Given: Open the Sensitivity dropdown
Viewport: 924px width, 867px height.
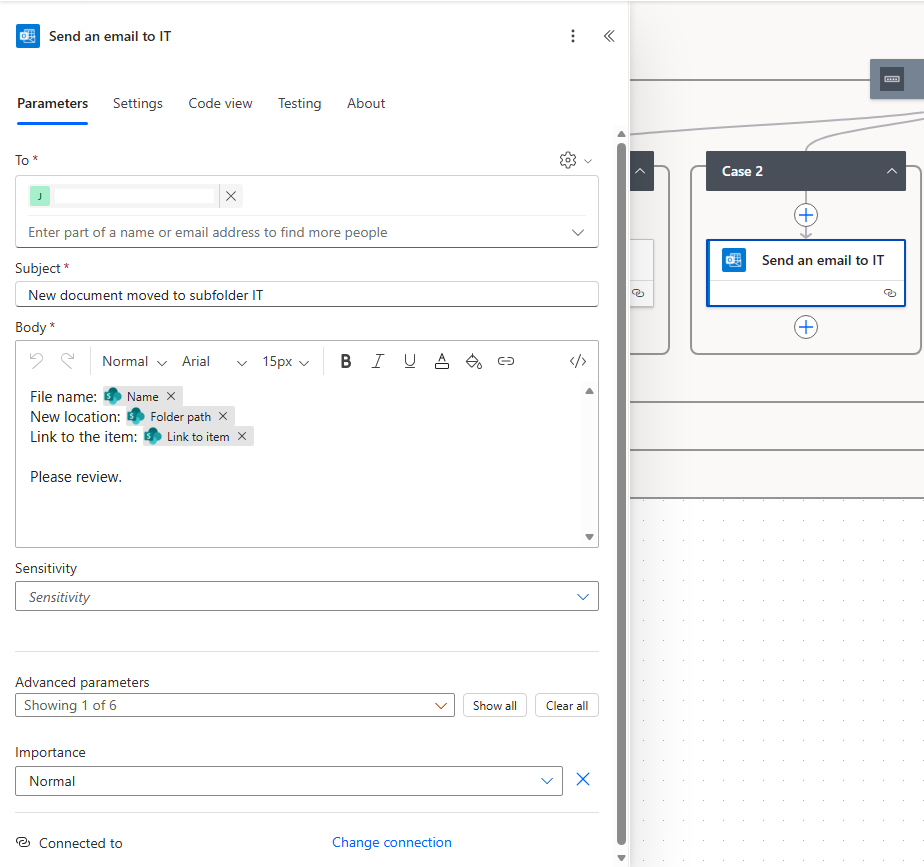Looking at the screenshot, I should pos(306,596).
